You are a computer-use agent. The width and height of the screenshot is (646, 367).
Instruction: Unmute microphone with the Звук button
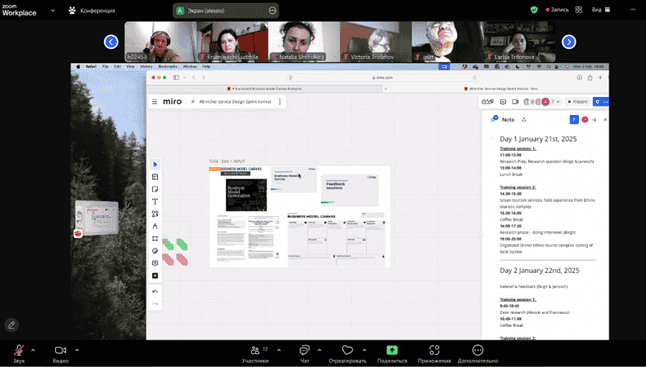19,353
